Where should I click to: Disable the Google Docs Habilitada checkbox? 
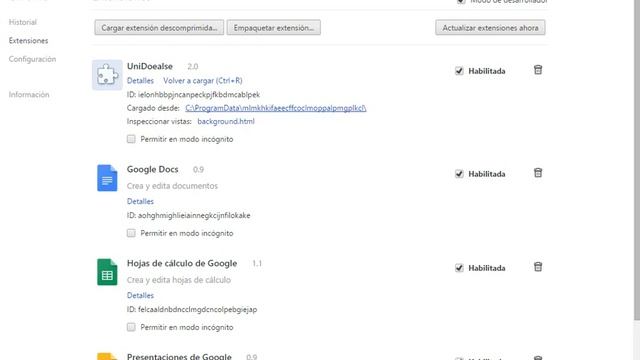pos(459,174)
